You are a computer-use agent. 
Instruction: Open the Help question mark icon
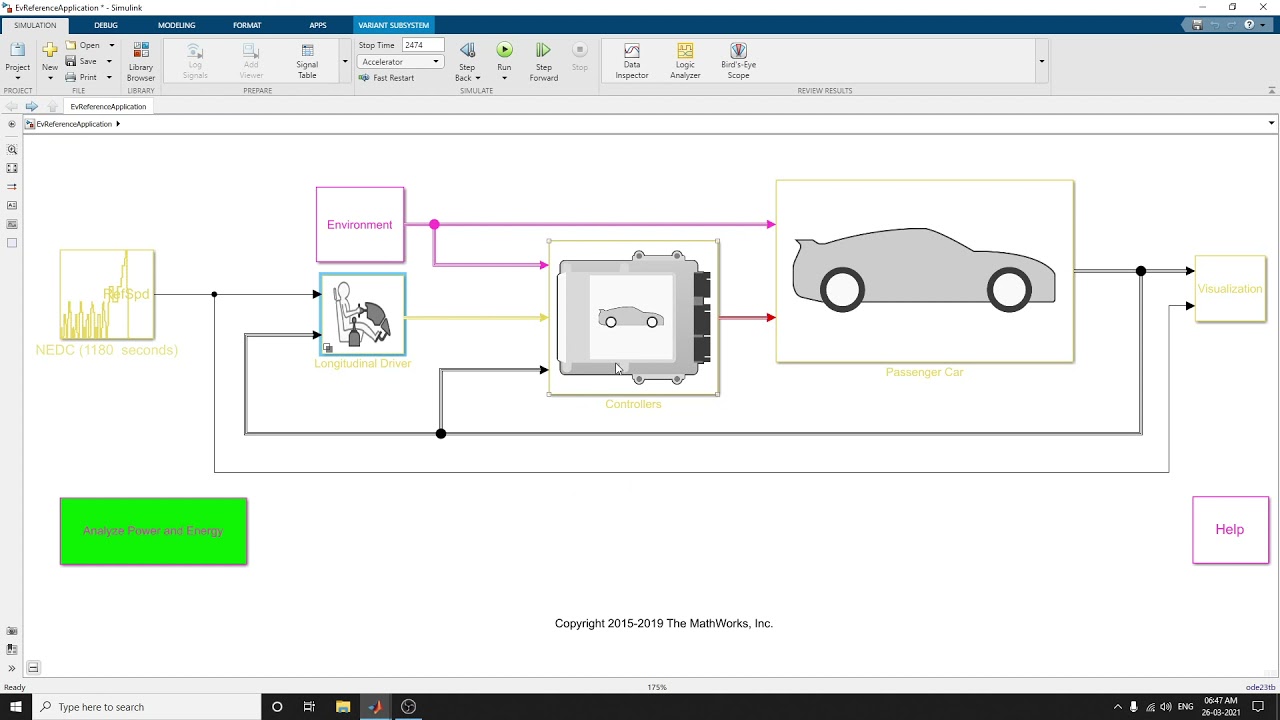pyautogui.click(x=1249, y=25)
